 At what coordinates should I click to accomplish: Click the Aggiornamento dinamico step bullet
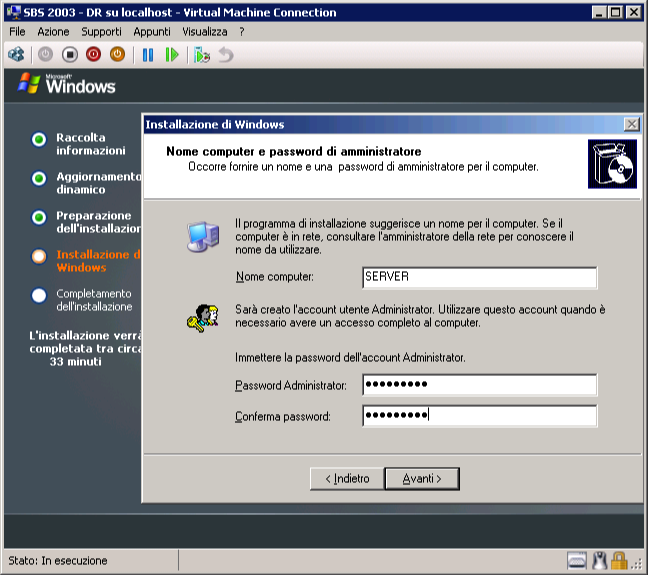(39, 179)
